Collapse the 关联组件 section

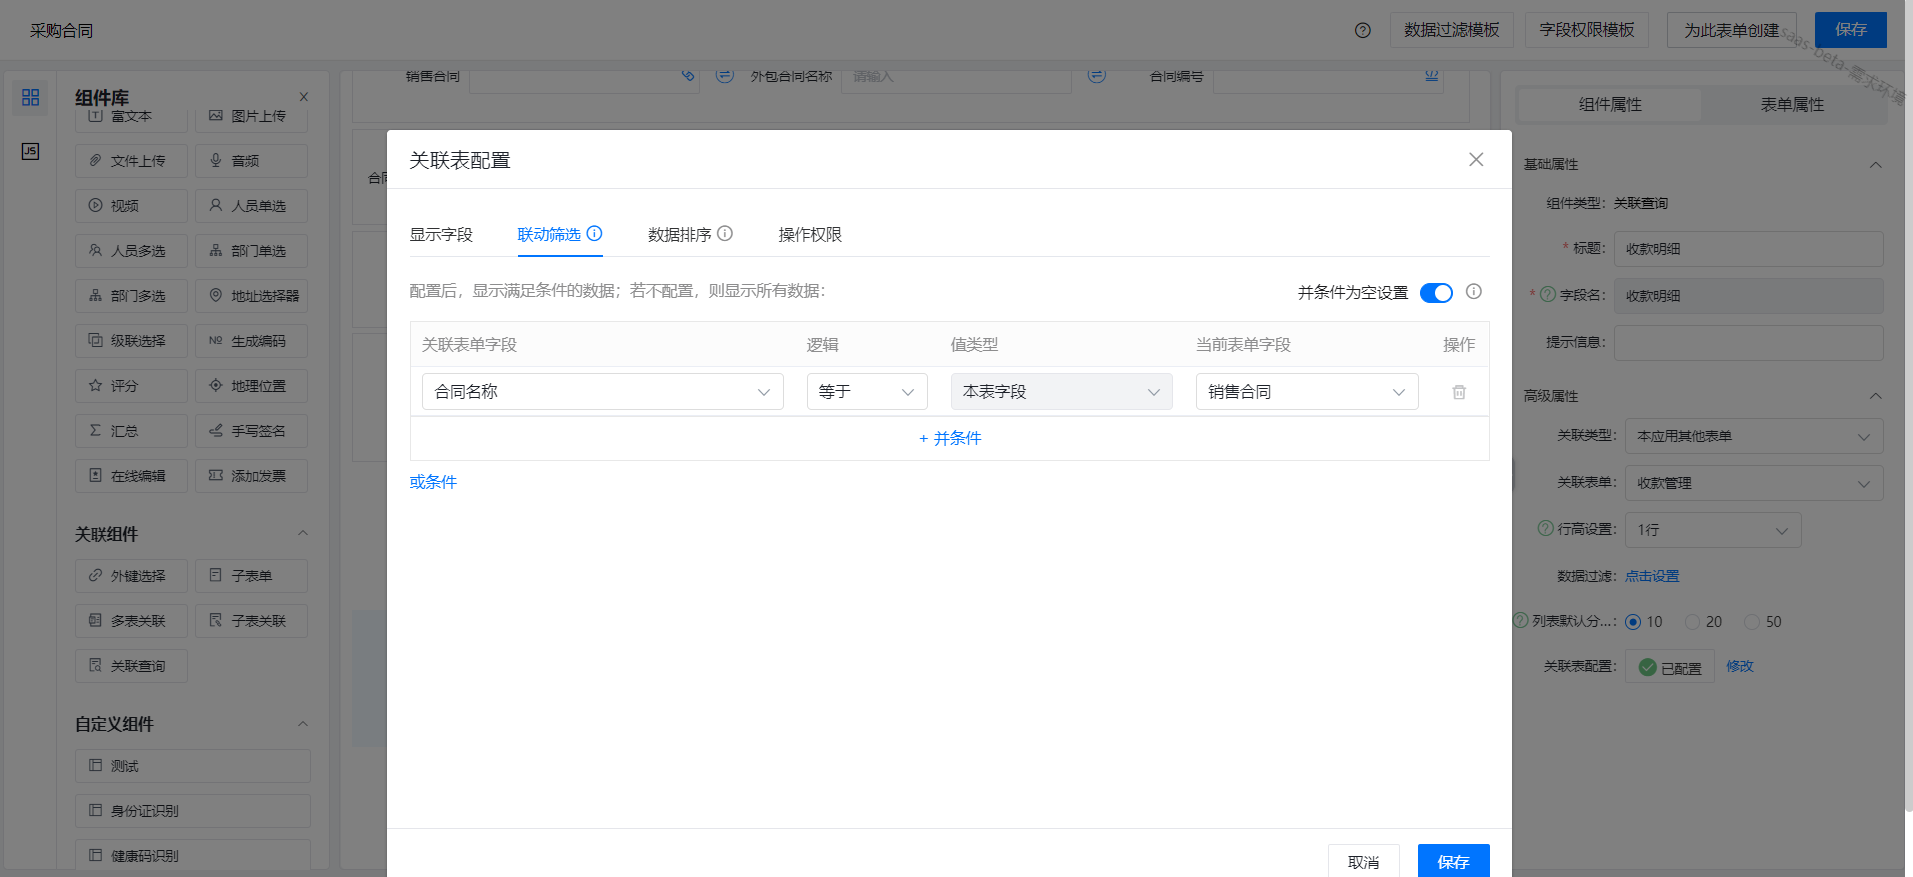(x=303, y=533)
